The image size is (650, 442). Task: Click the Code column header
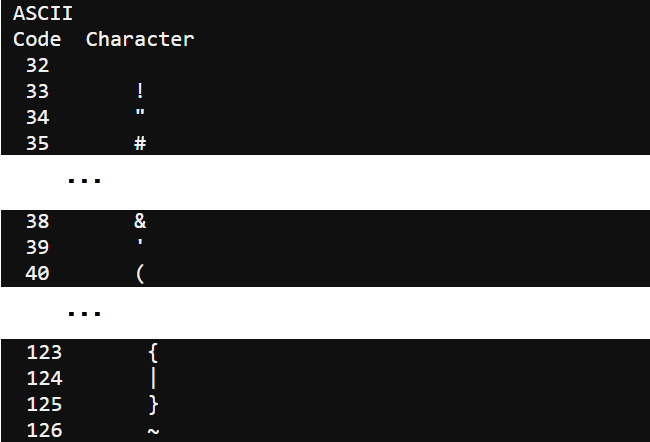pos(37,40)
